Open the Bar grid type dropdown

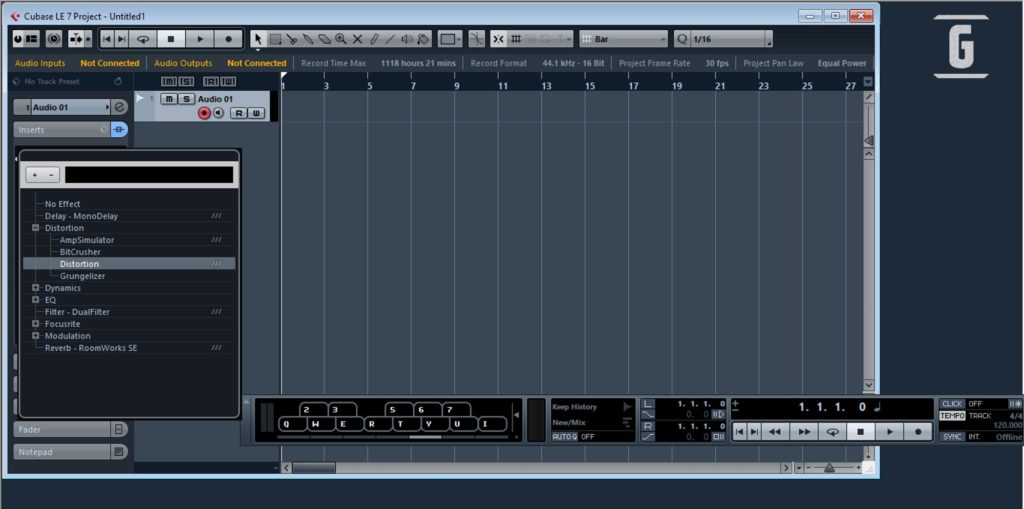[x=624, y=39]
